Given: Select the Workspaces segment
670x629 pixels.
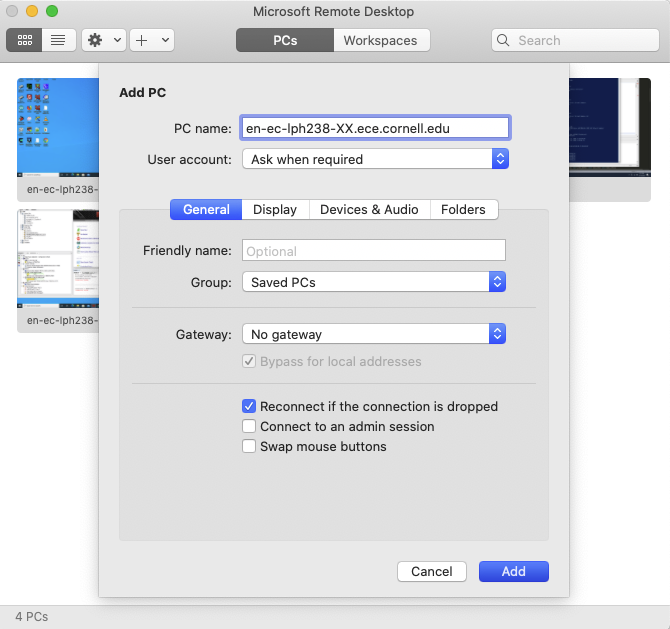Looking at the screenshot, I should (380, 40).
